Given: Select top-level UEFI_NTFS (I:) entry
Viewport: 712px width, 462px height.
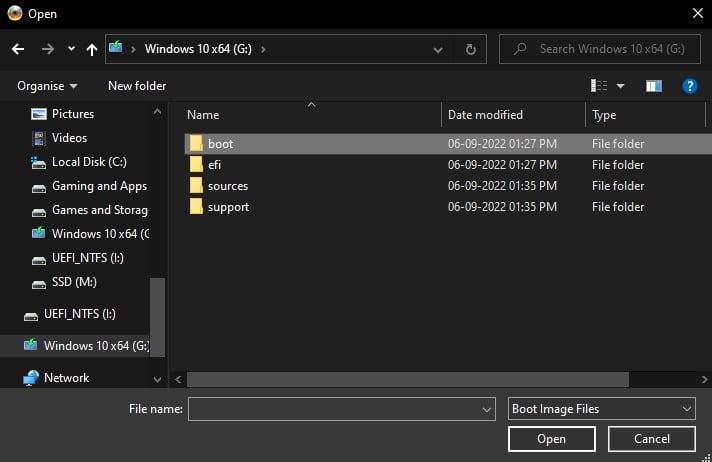Looking at the screenshot, I should 79,314.
